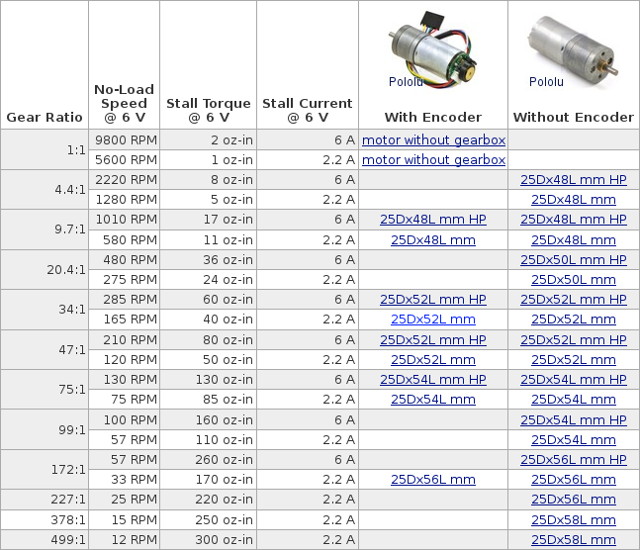Open Without Encoder 25Dx52L mm HP link, 210 RPM row

tap(573, 340)
